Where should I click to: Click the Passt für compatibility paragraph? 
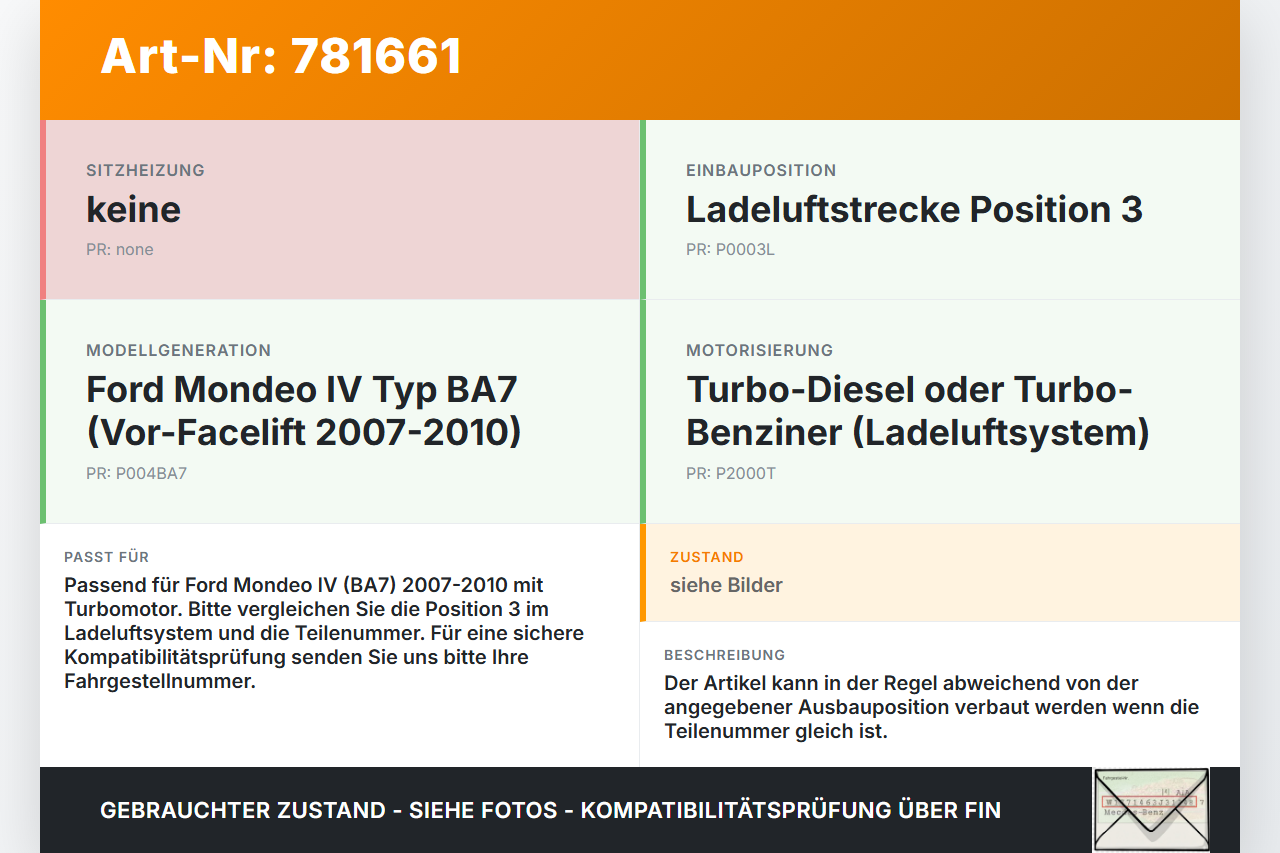[324, 633]
